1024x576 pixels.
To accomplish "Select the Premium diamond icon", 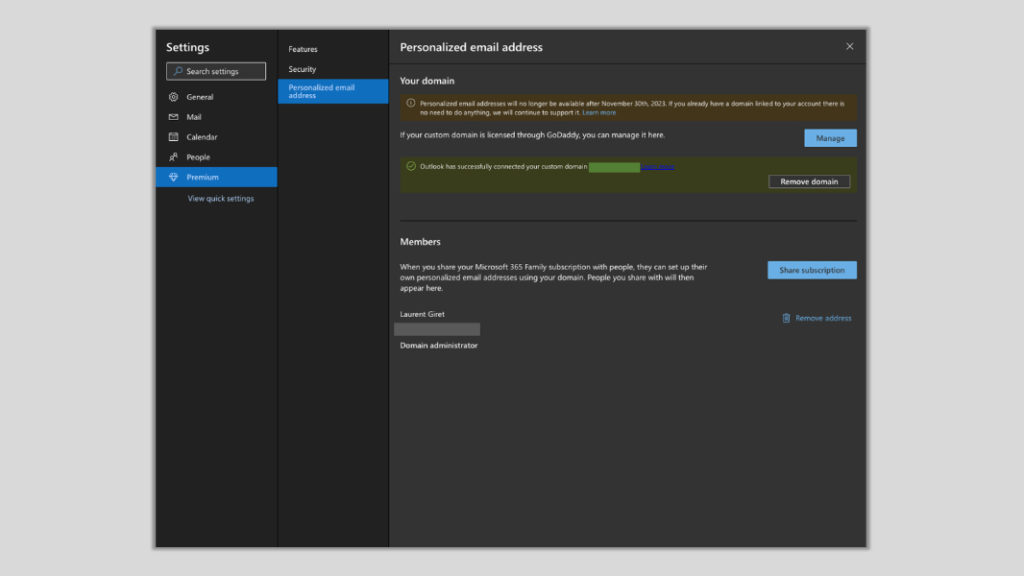I will pos(173,177).
